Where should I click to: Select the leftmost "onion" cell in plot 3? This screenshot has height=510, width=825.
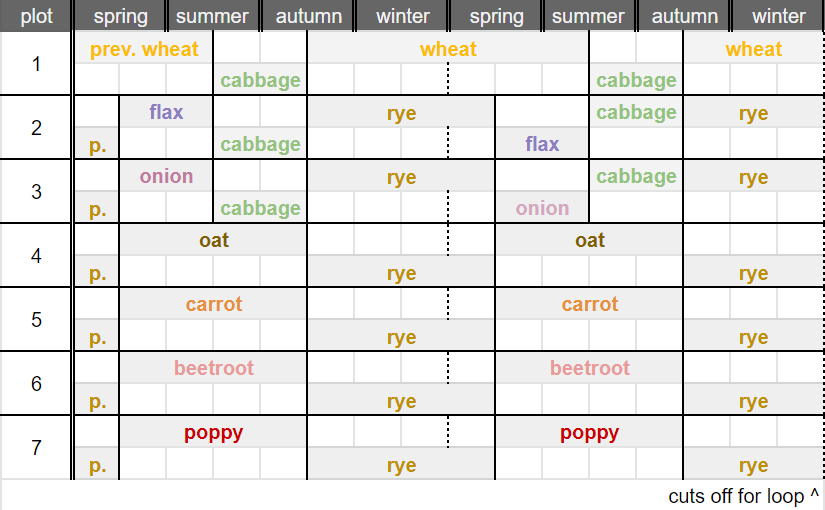tap(166, 176)
